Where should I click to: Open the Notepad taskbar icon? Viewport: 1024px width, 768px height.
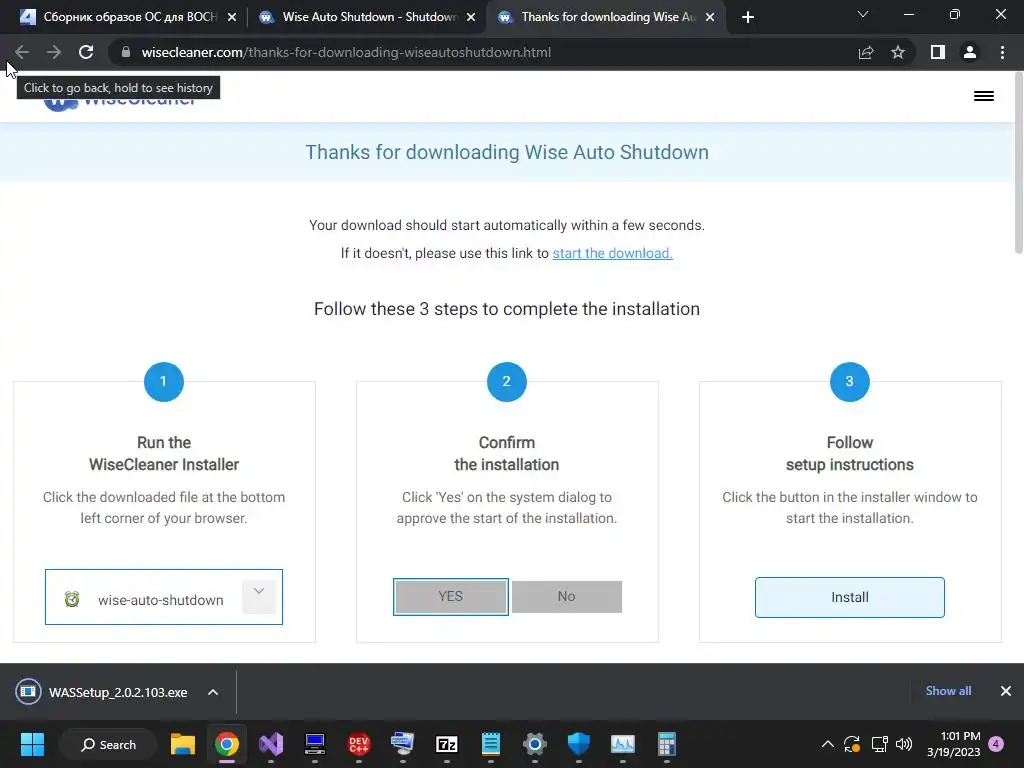point(490,744)
